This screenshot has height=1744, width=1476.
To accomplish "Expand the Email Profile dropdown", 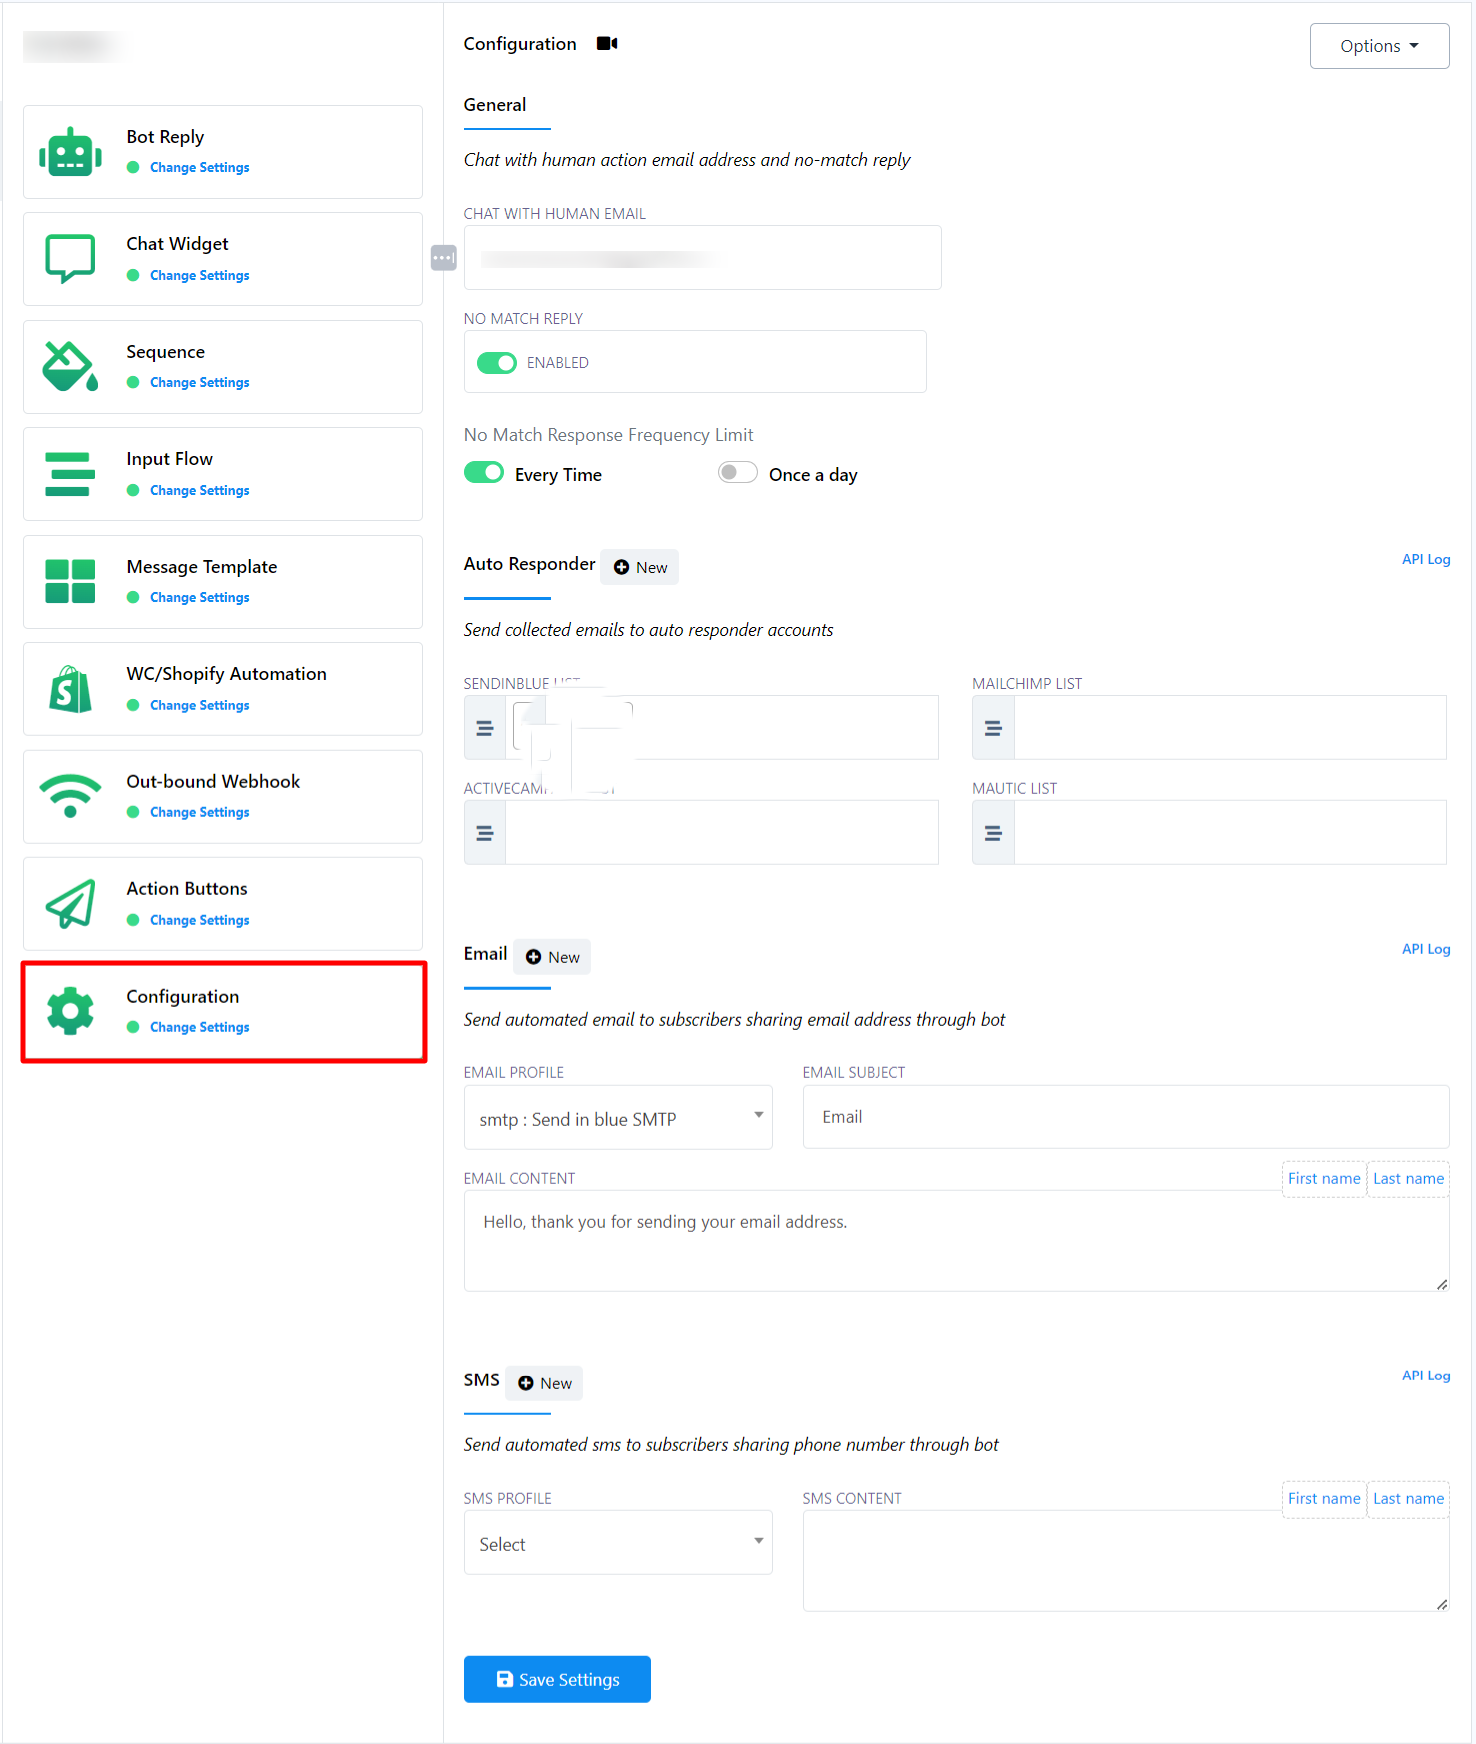I will click(618, 1118).
